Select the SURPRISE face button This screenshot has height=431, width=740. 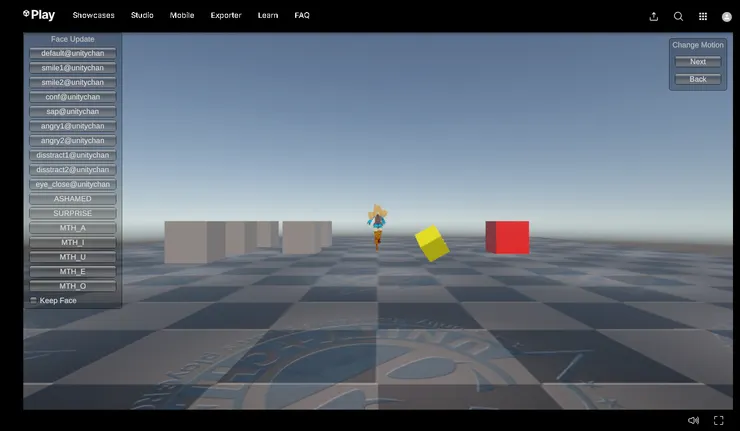(73, 213)
